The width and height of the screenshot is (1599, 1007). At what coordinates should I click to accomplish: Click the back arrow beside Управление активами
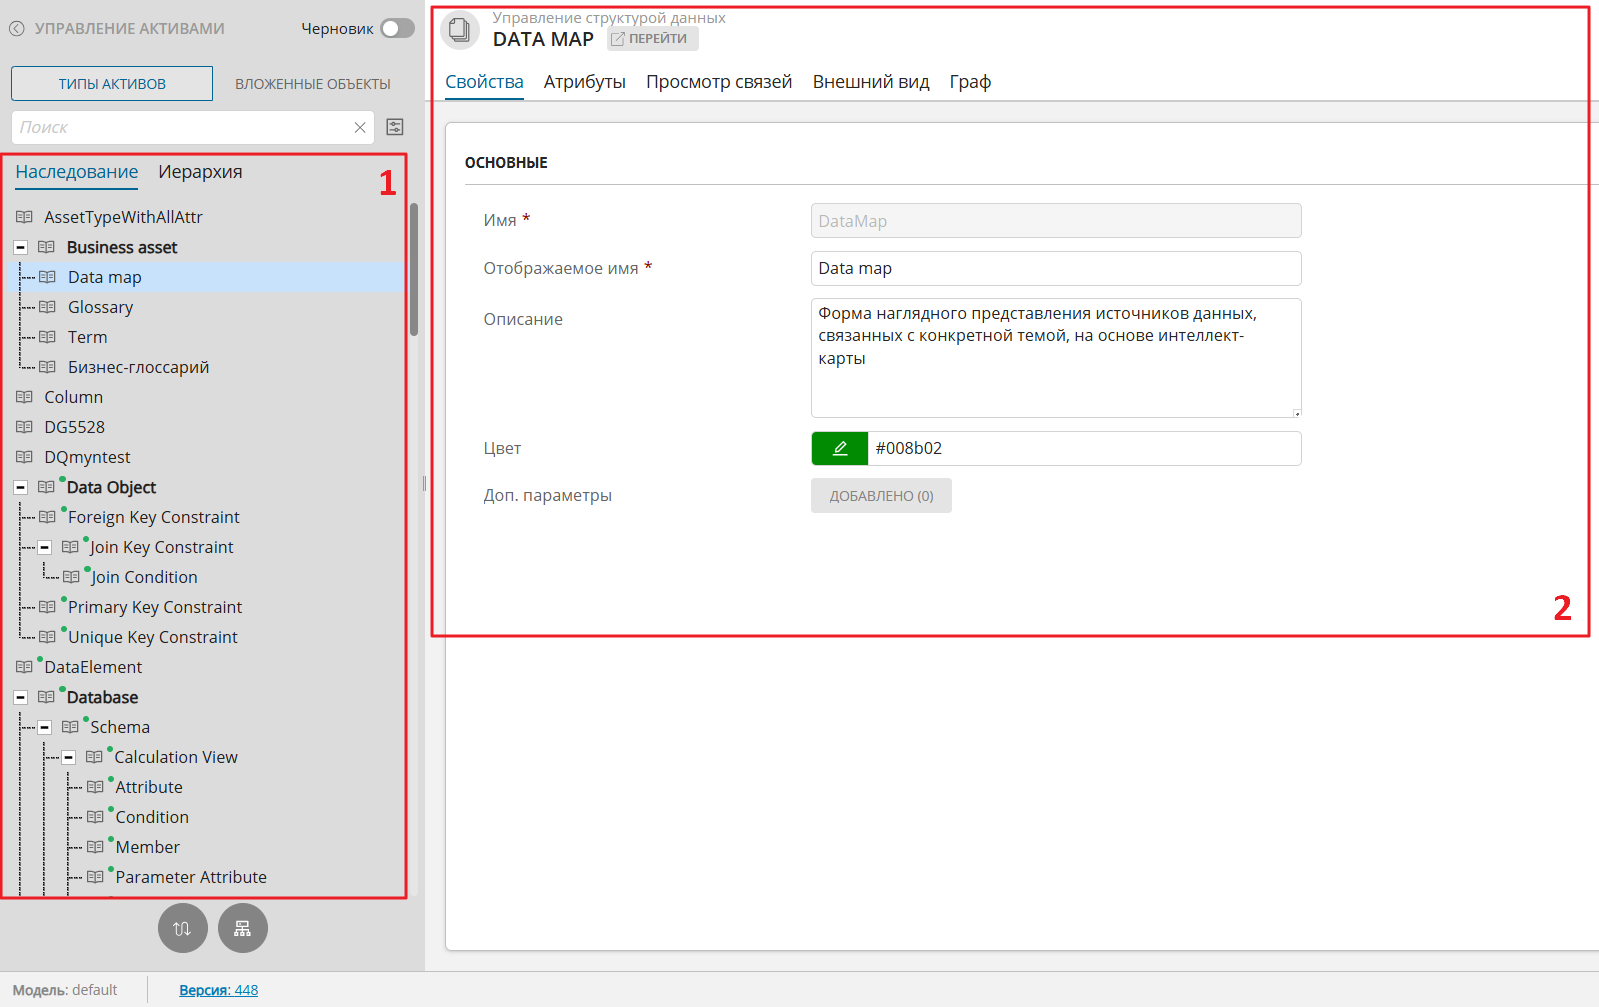[17, 29]
